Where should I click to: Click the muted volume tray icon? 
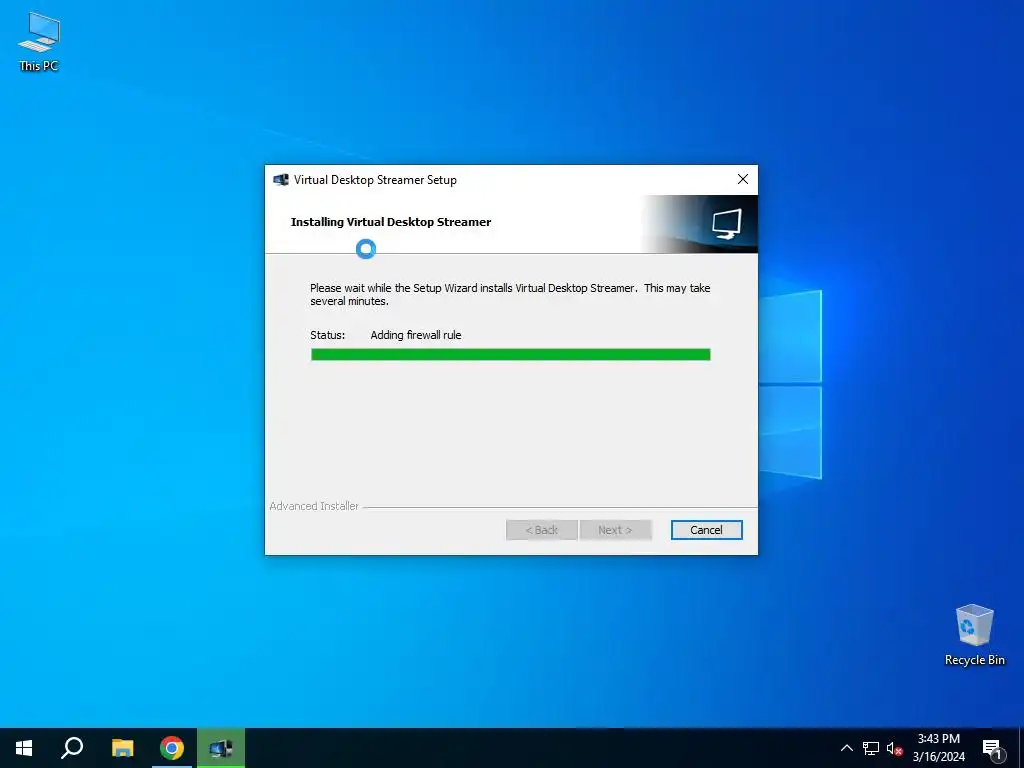894,748
